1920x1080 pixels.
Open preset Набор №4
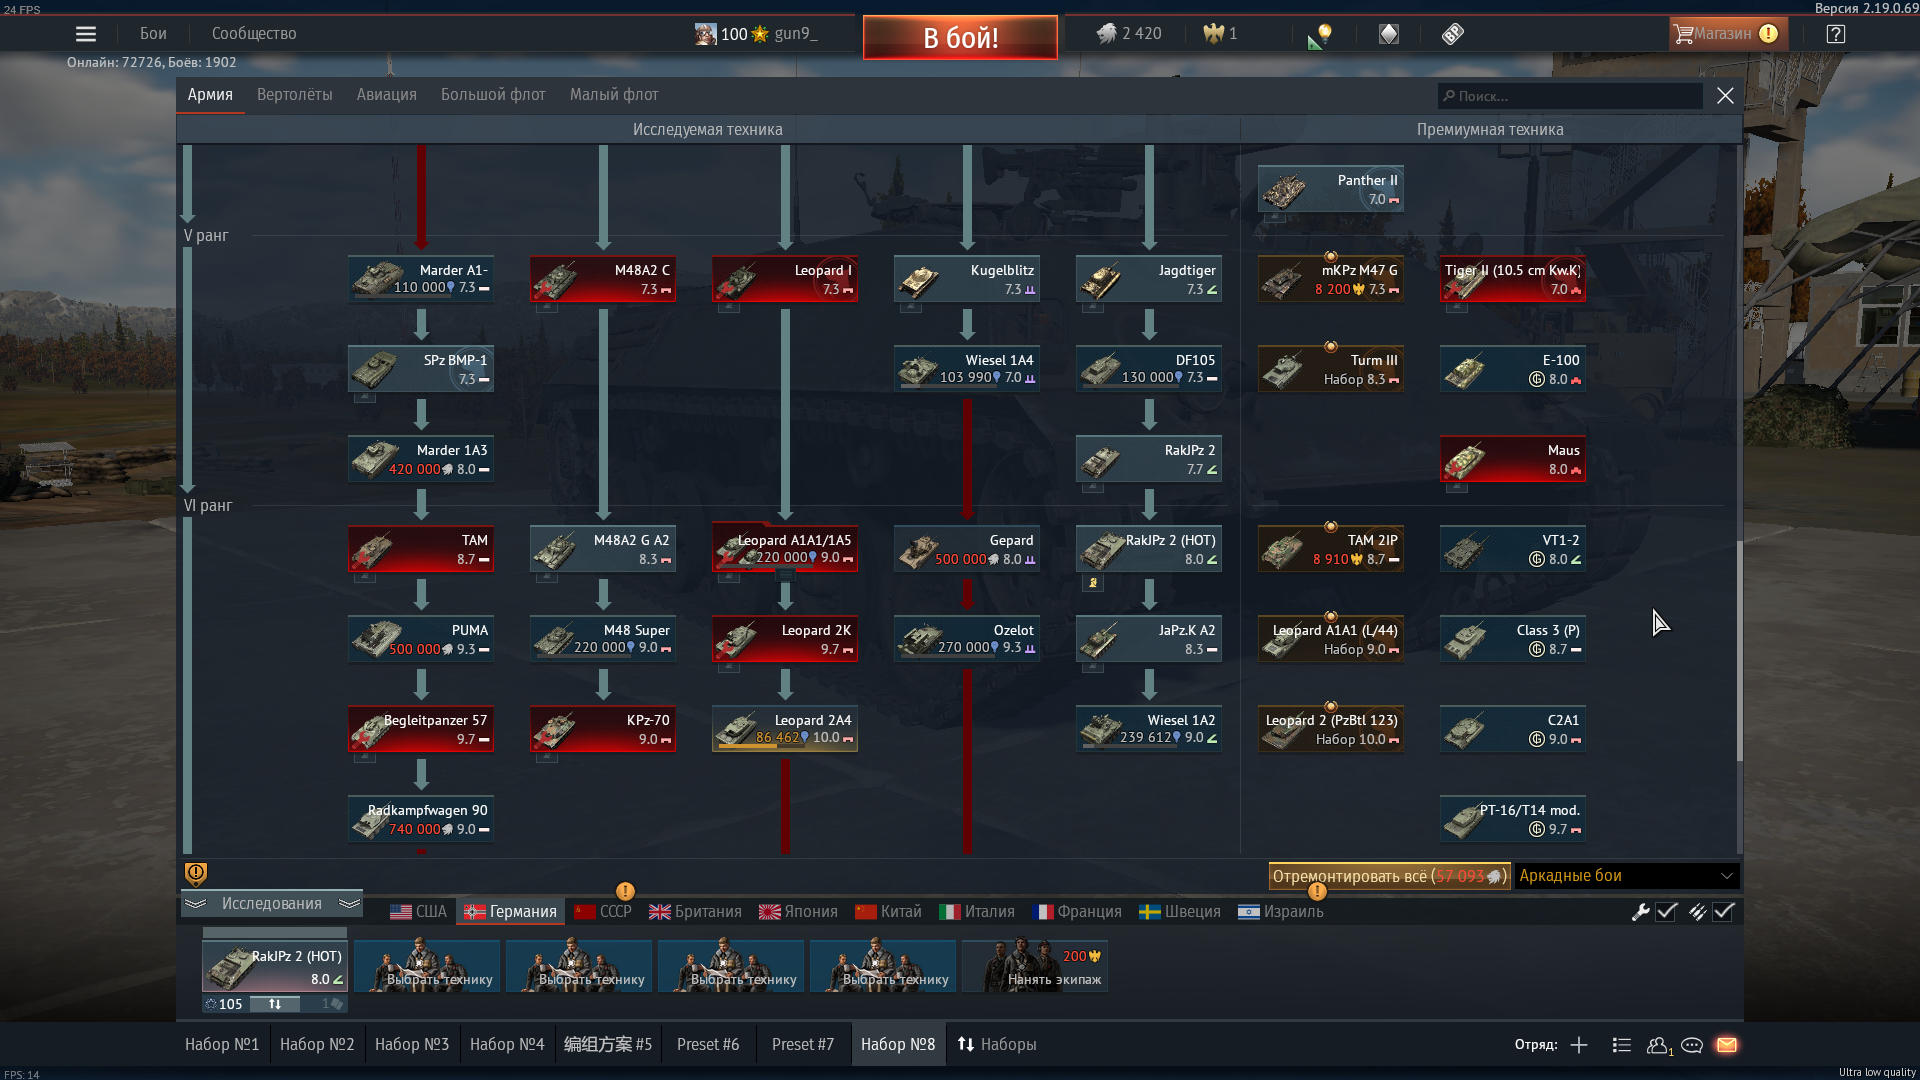point(507,1045)
